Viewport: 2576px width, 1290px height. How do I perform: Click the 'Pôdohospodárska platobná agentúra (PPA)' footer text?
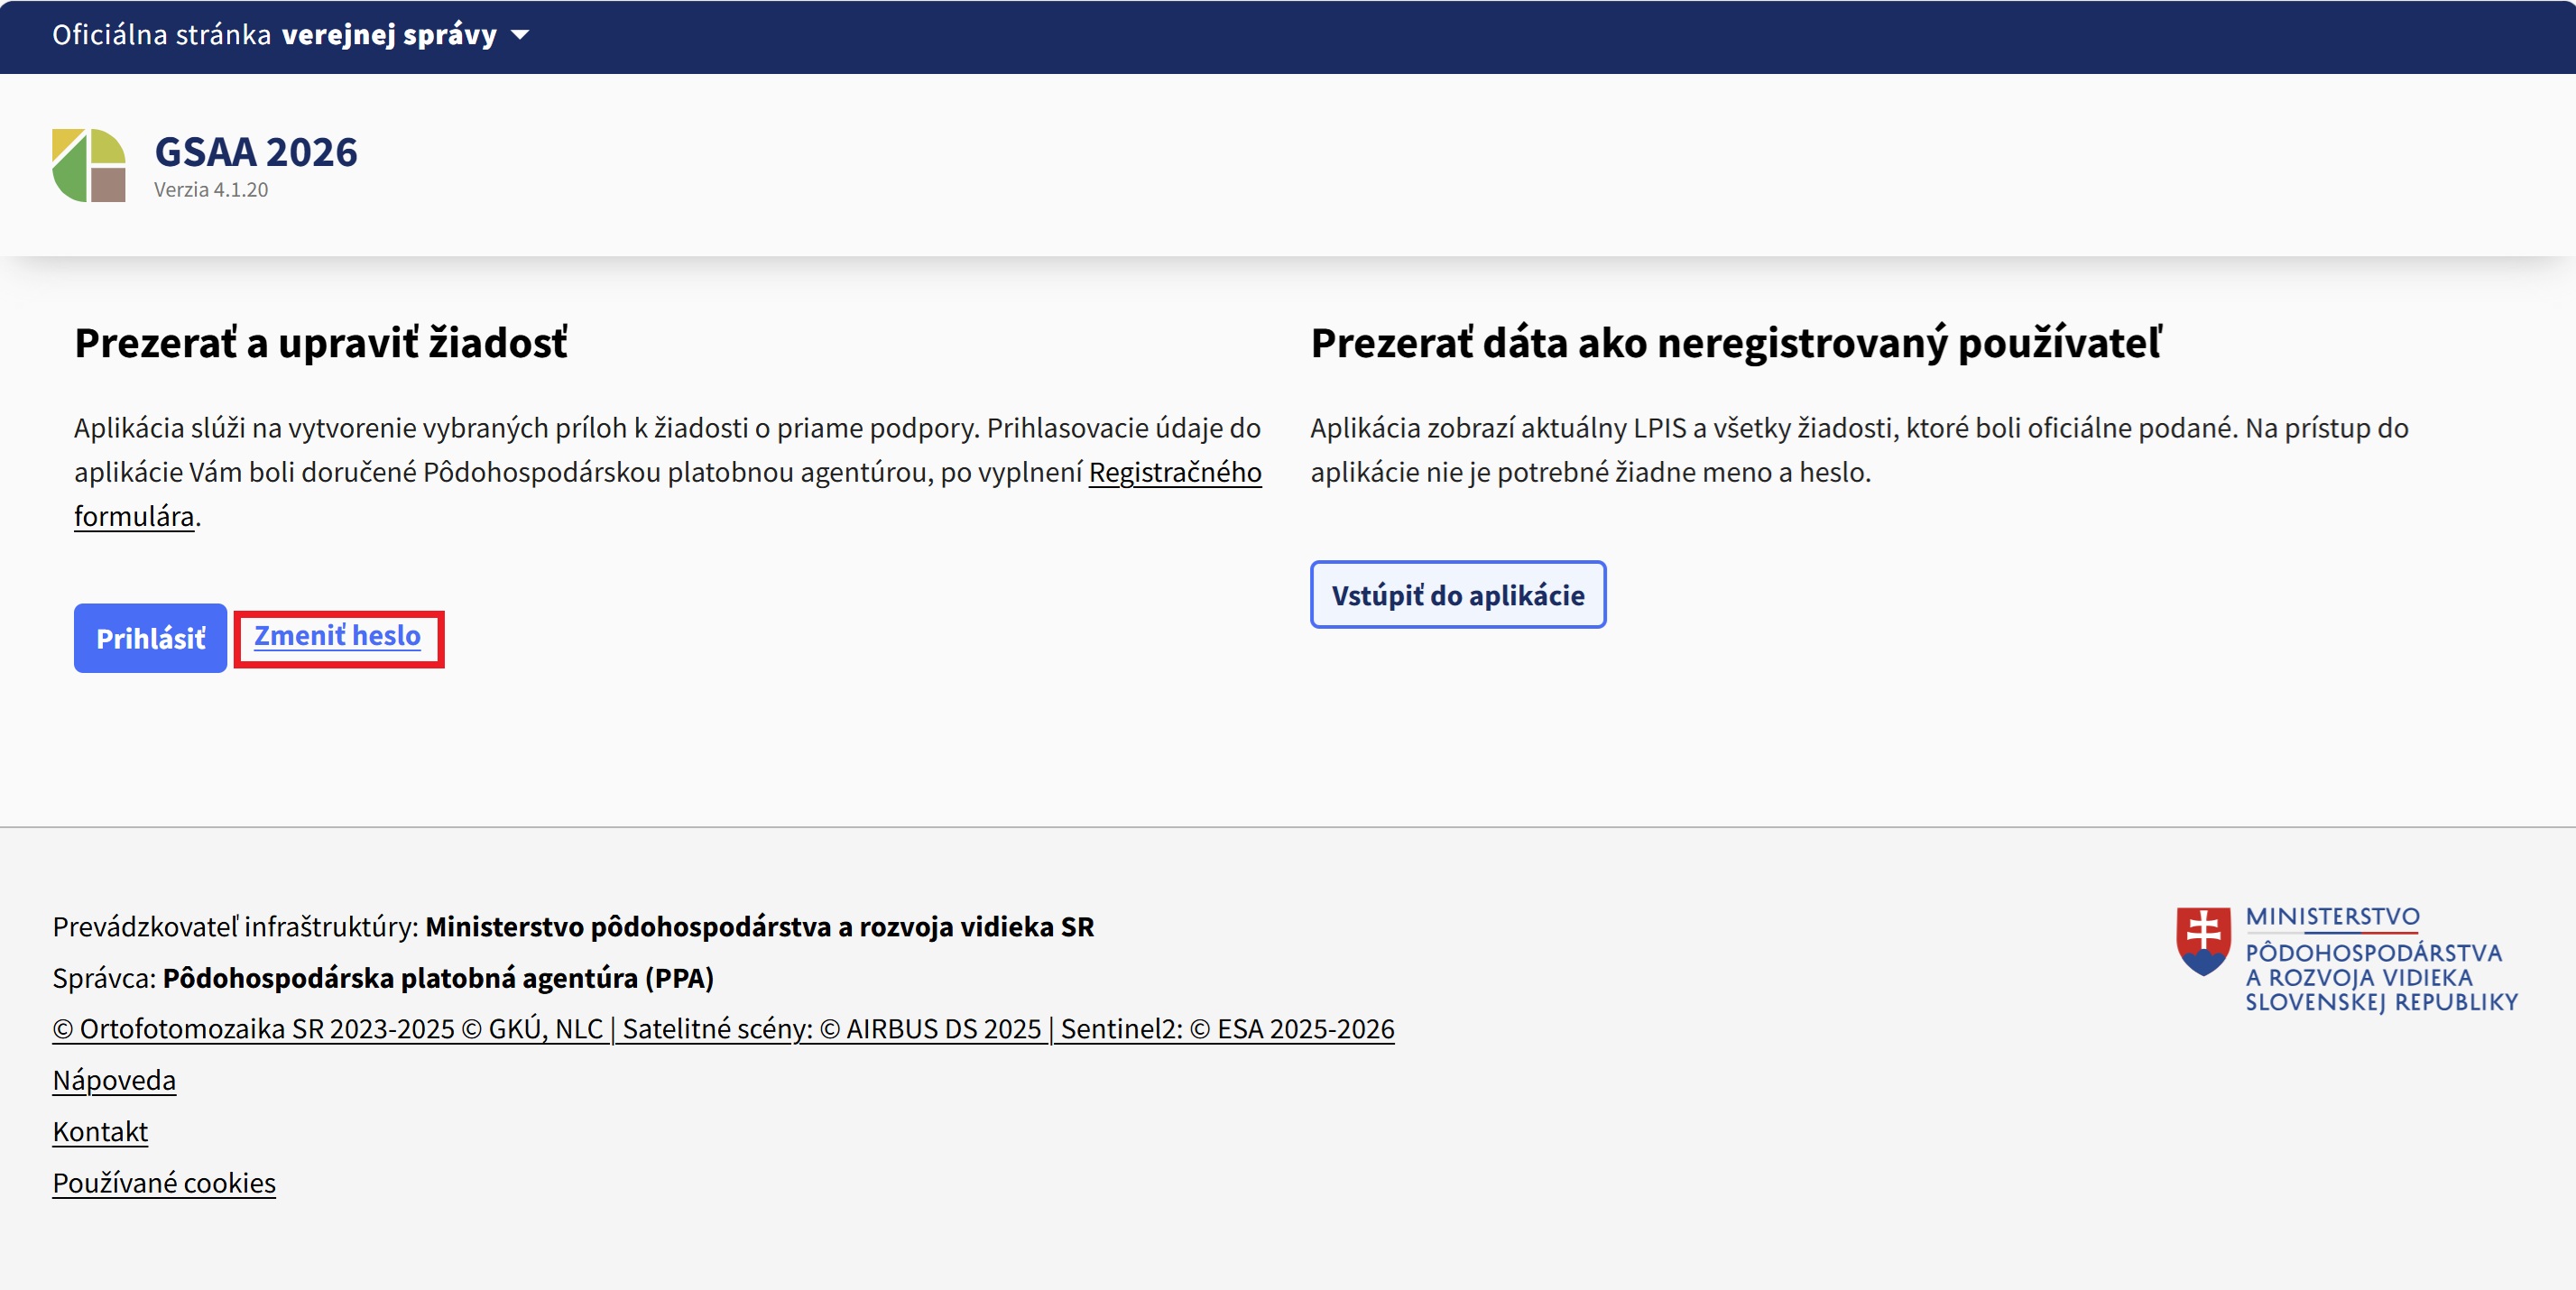pyautogui.click(x=438, y=977)
